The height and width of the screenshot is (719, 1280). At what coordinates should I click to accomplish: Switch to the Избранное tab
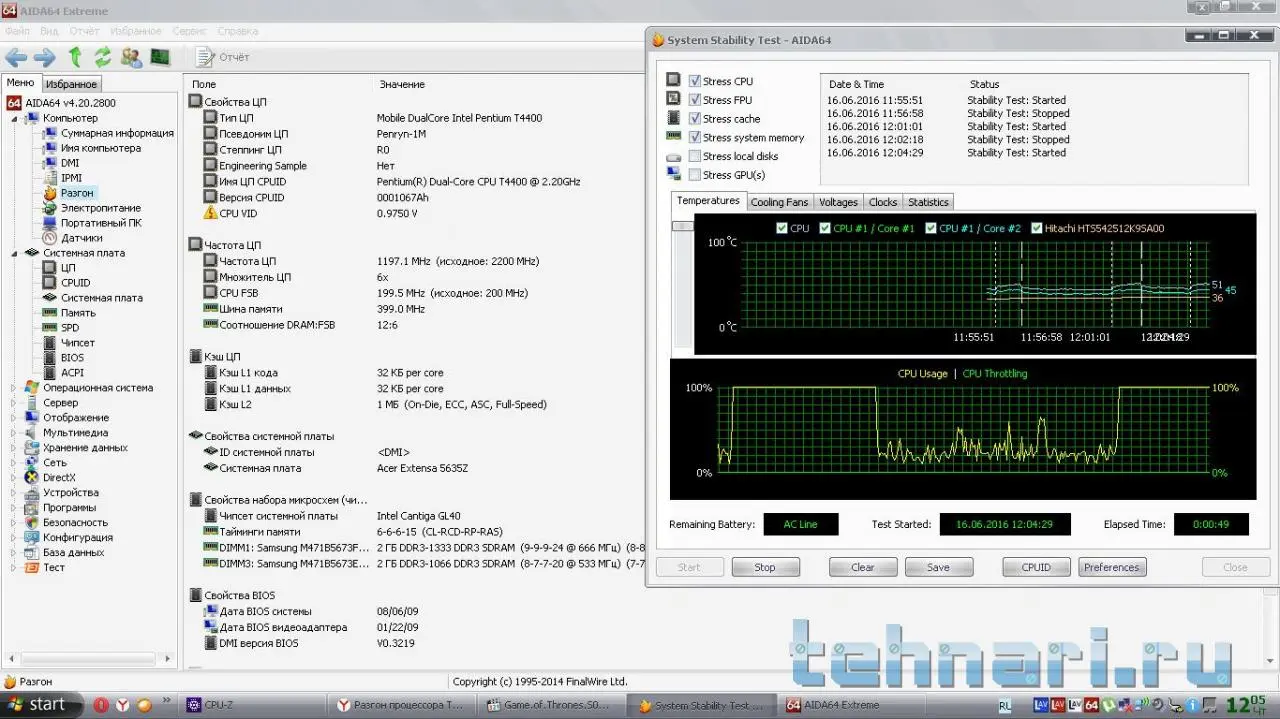(x=71, y=84)
